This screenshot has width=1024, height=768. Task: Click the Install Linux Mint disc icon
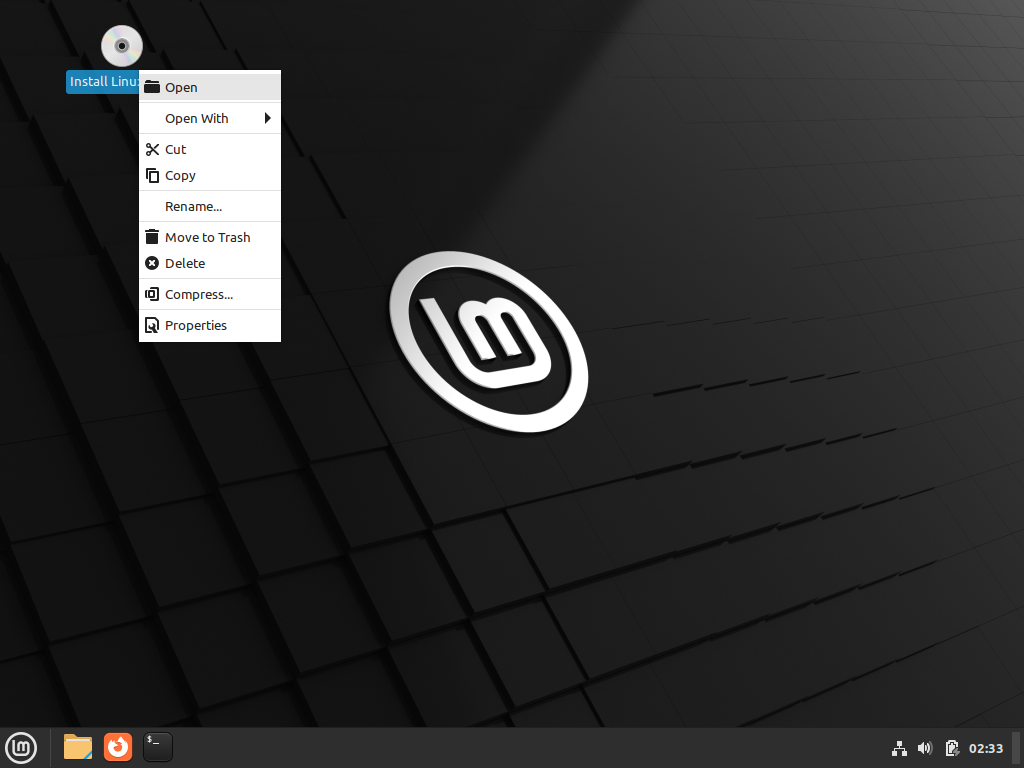coord(121,46)
